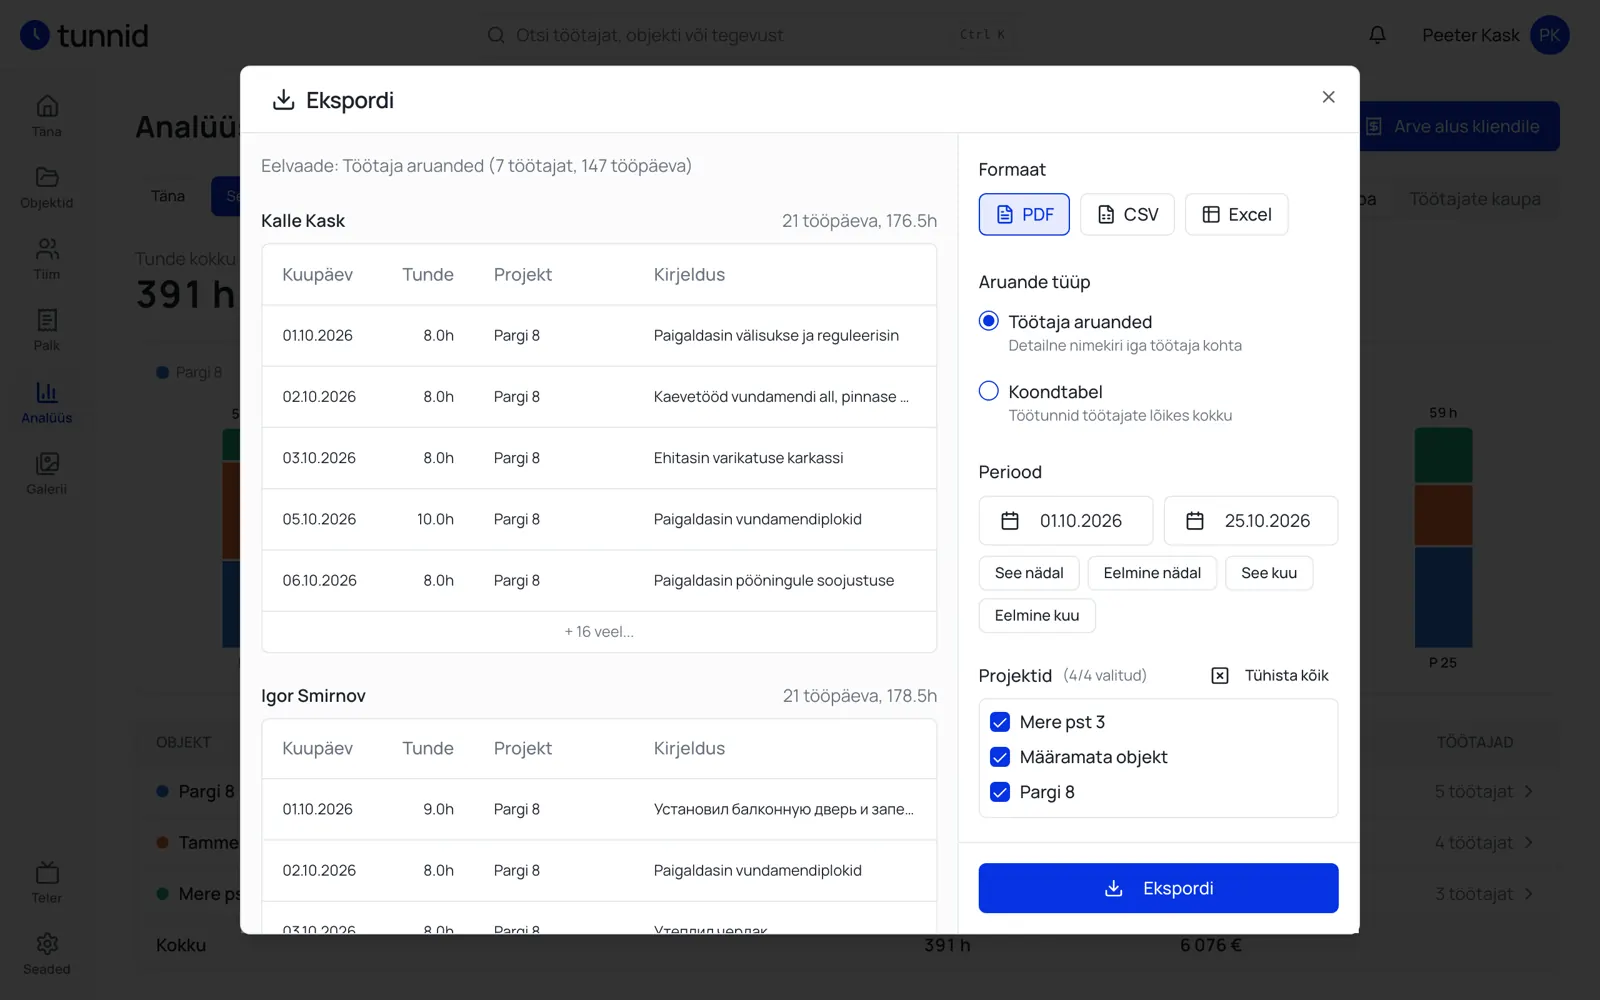This screenshot has width=1600, height=1000.
Task: Open Analüüs chart icon in sidebar
Action: point(47,392)
